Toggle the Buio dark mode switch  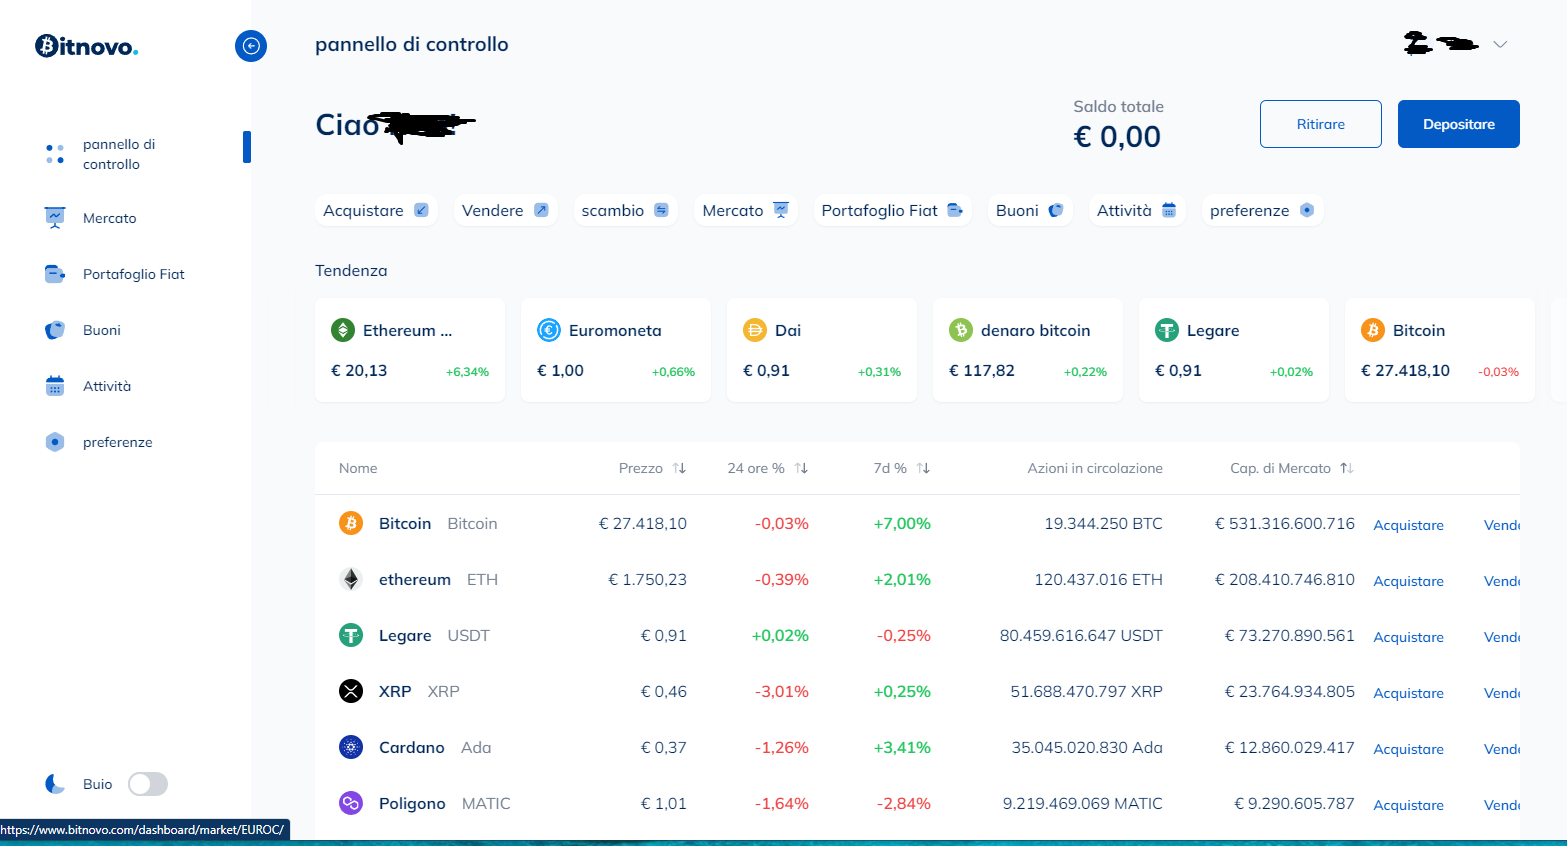[148, 784]
